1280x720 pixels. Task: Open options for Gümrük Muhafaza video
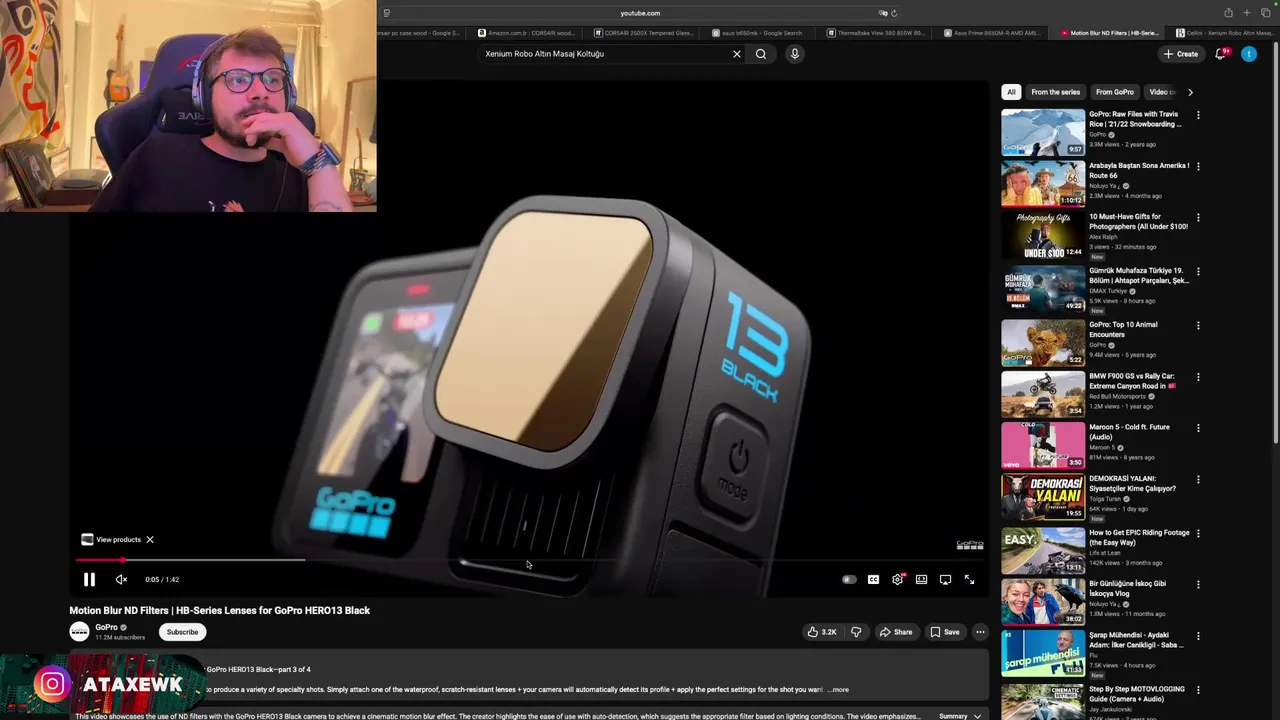click(1198, 271)
